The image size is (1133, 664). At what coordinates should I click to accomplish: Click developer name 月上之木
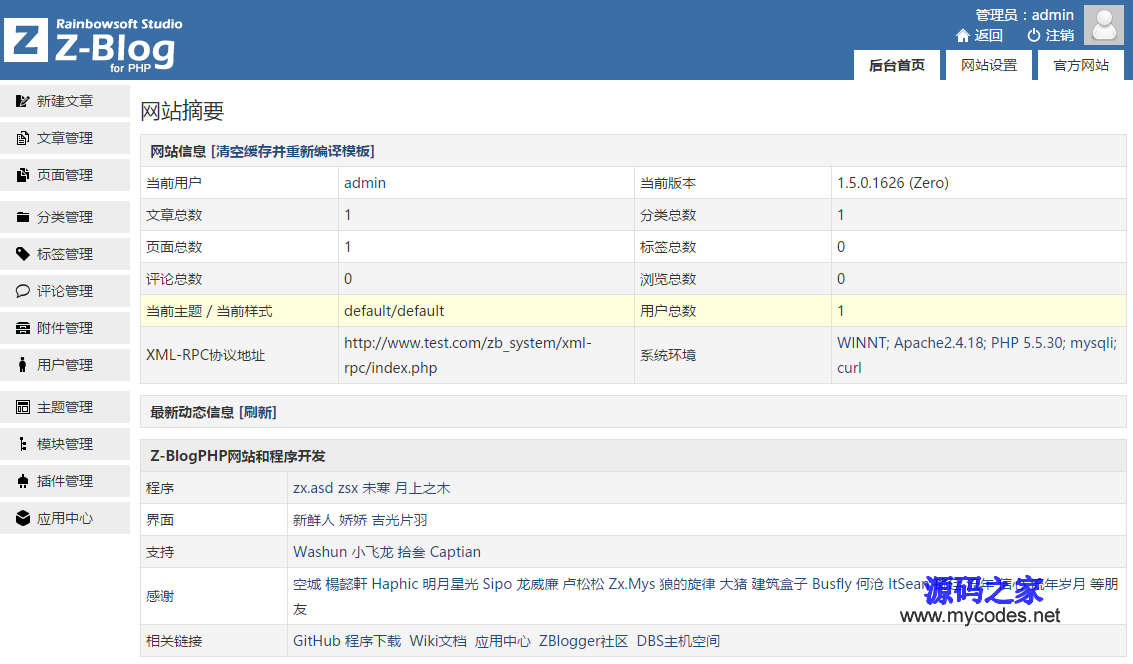[423, 488]
